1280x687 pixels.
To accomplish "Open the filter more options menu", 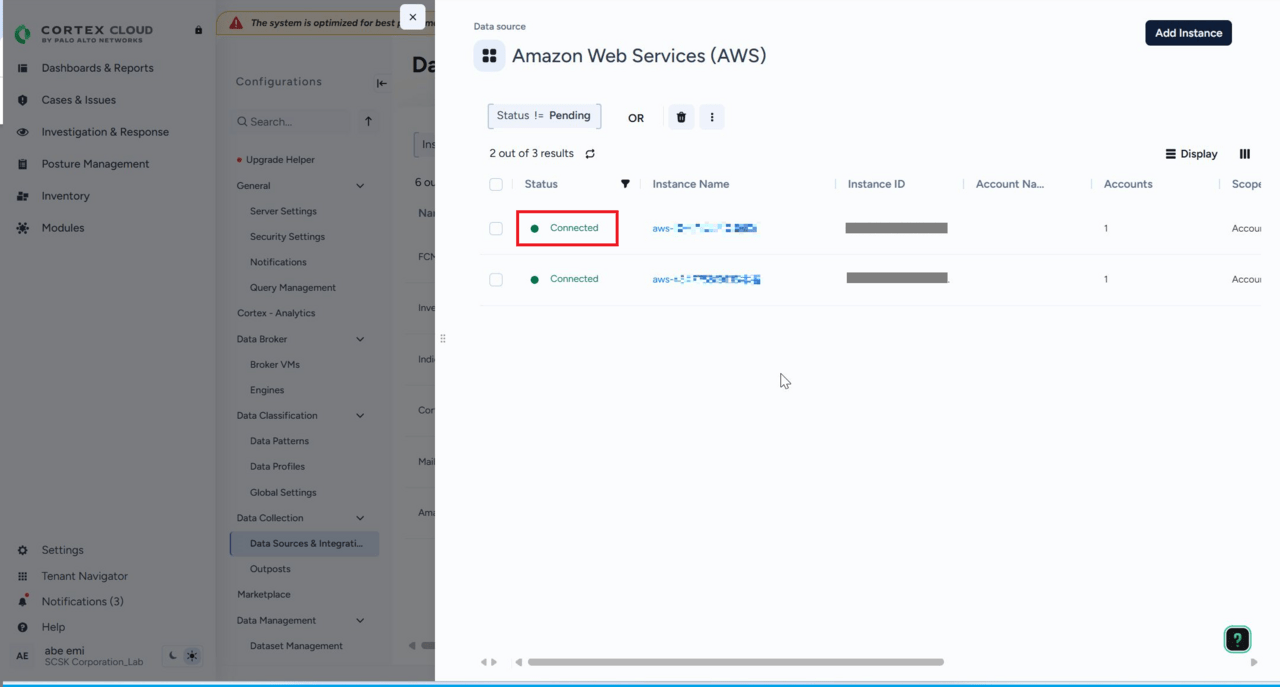I will point(712,117).
